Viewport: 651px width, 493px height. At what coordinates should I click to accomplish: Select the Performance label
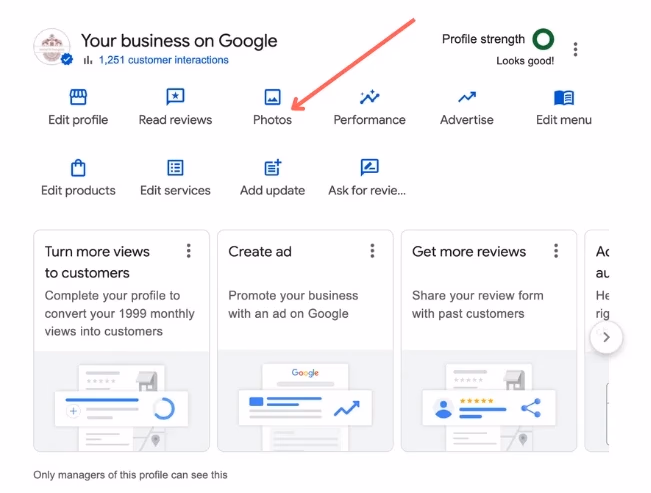tap(370, 120)
